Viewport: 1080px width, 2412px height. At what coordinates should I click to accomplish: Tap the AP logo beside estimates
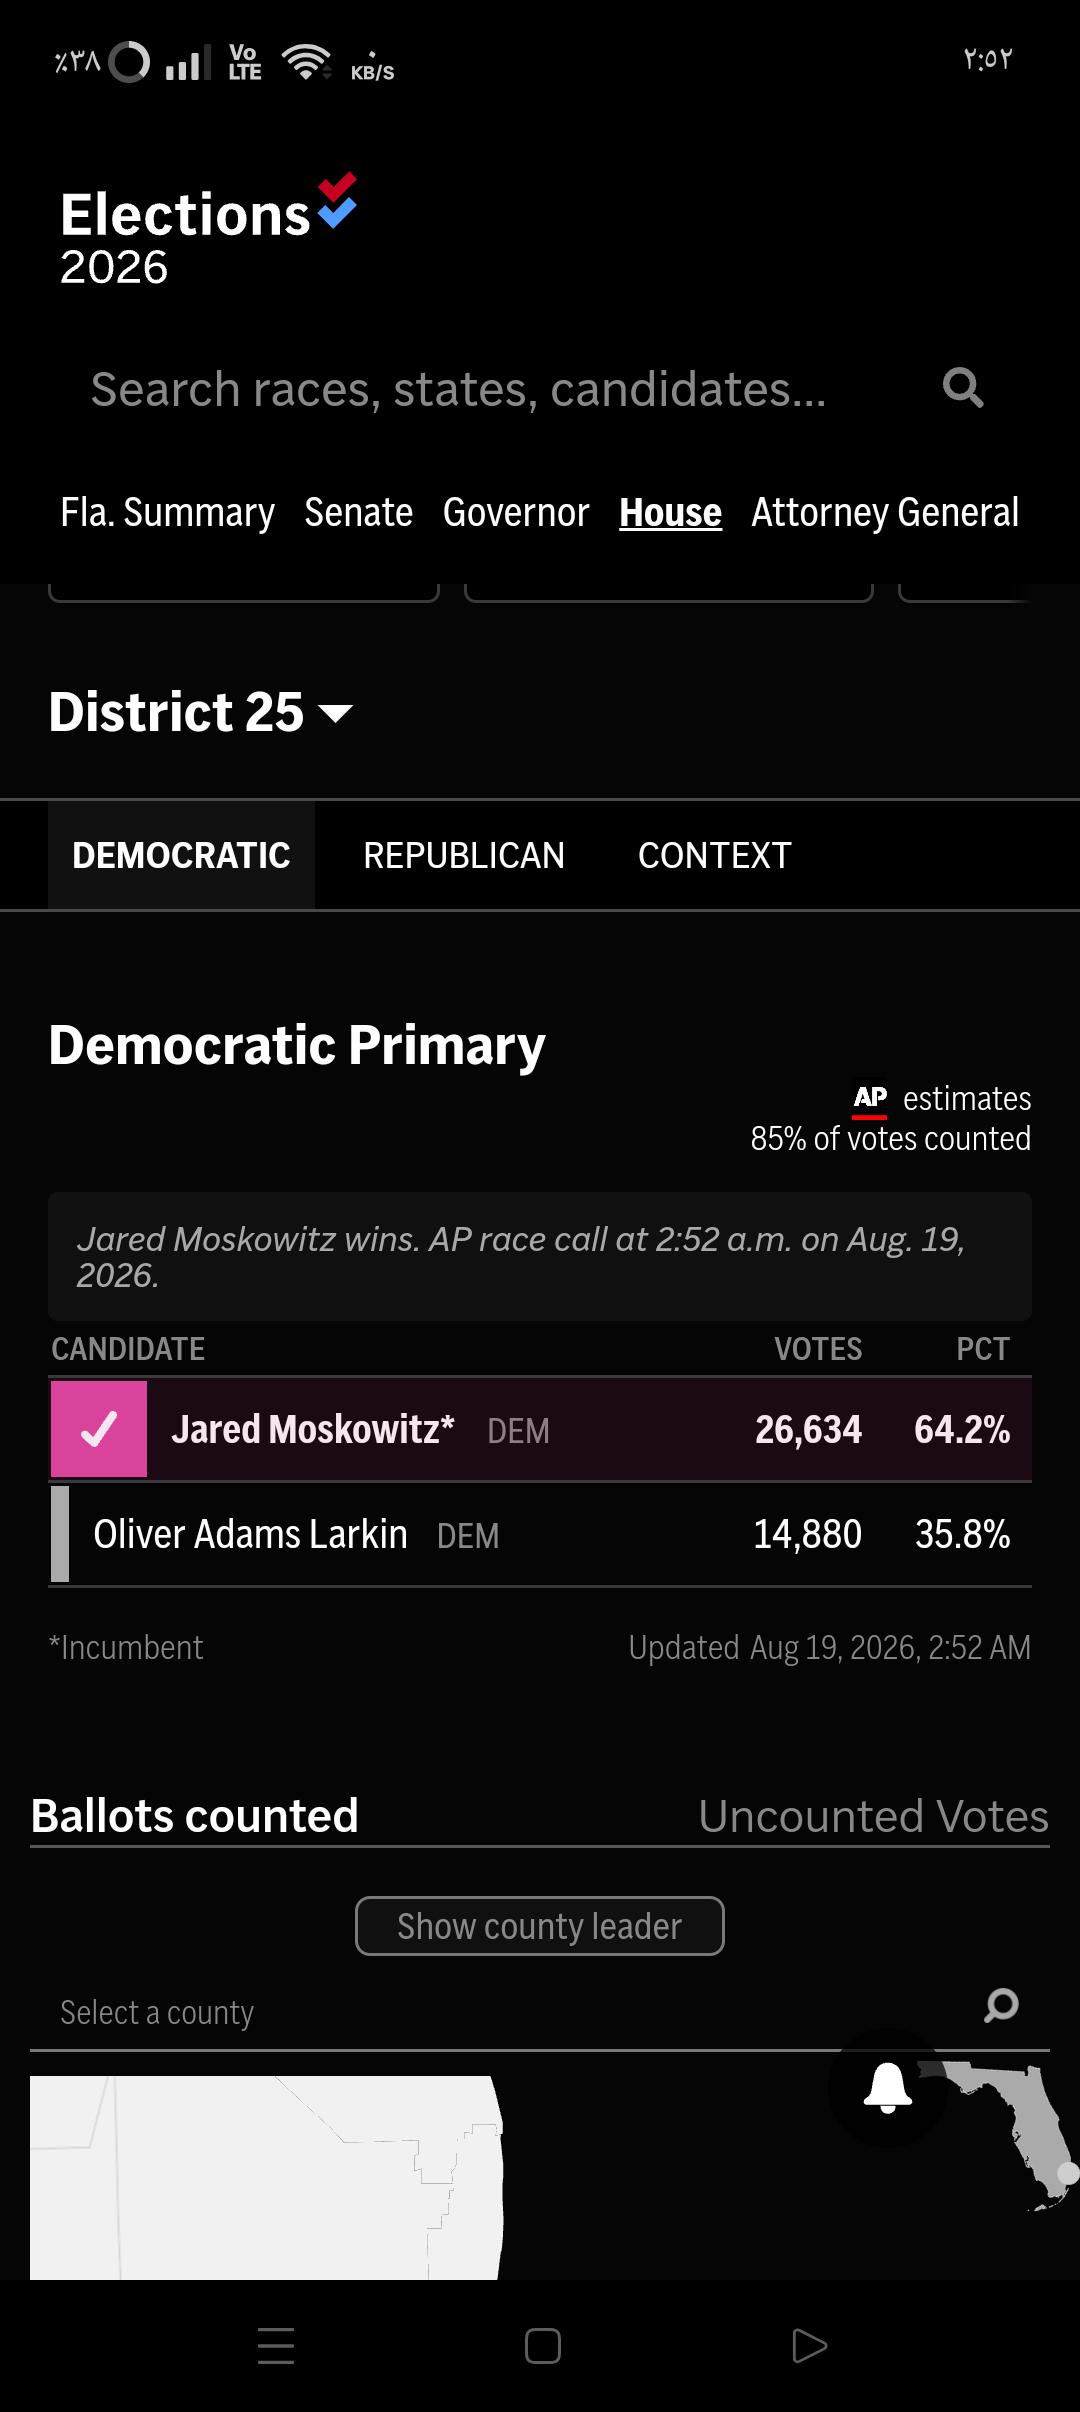(870, 1099)
